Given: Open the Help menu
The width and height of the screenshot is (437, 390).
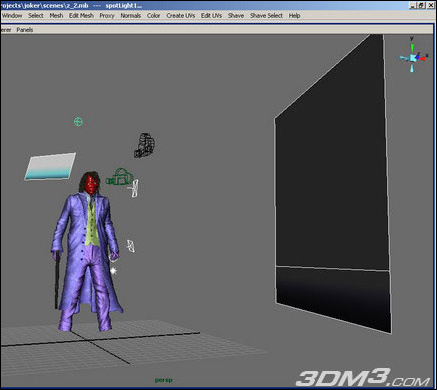Looking at the screenshot, I should point(294,16).
